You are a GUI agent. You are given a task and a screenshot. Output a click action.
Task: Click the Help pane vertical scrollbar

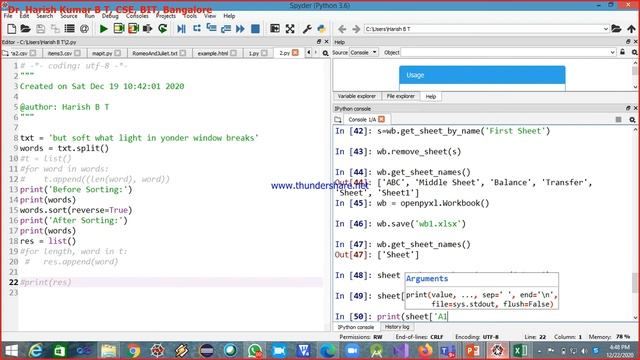635,75
